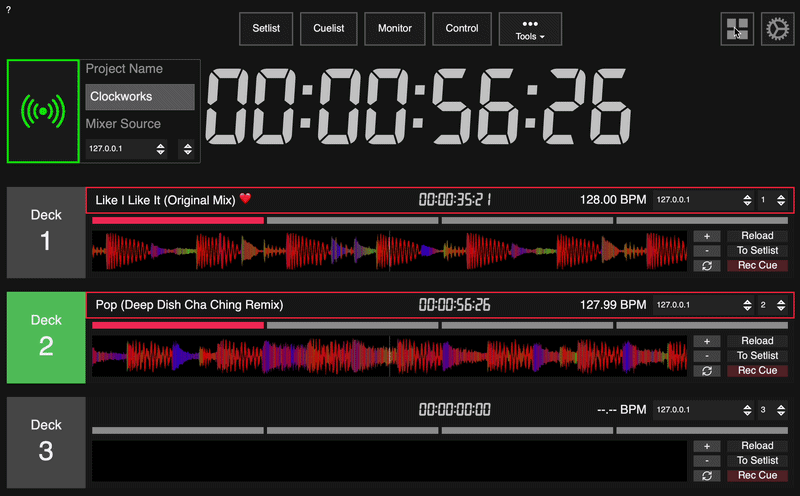Click Rec Cue on Deck 3
Image resolution: width=800 pixels, height=496 pixels.
[757, 476]
